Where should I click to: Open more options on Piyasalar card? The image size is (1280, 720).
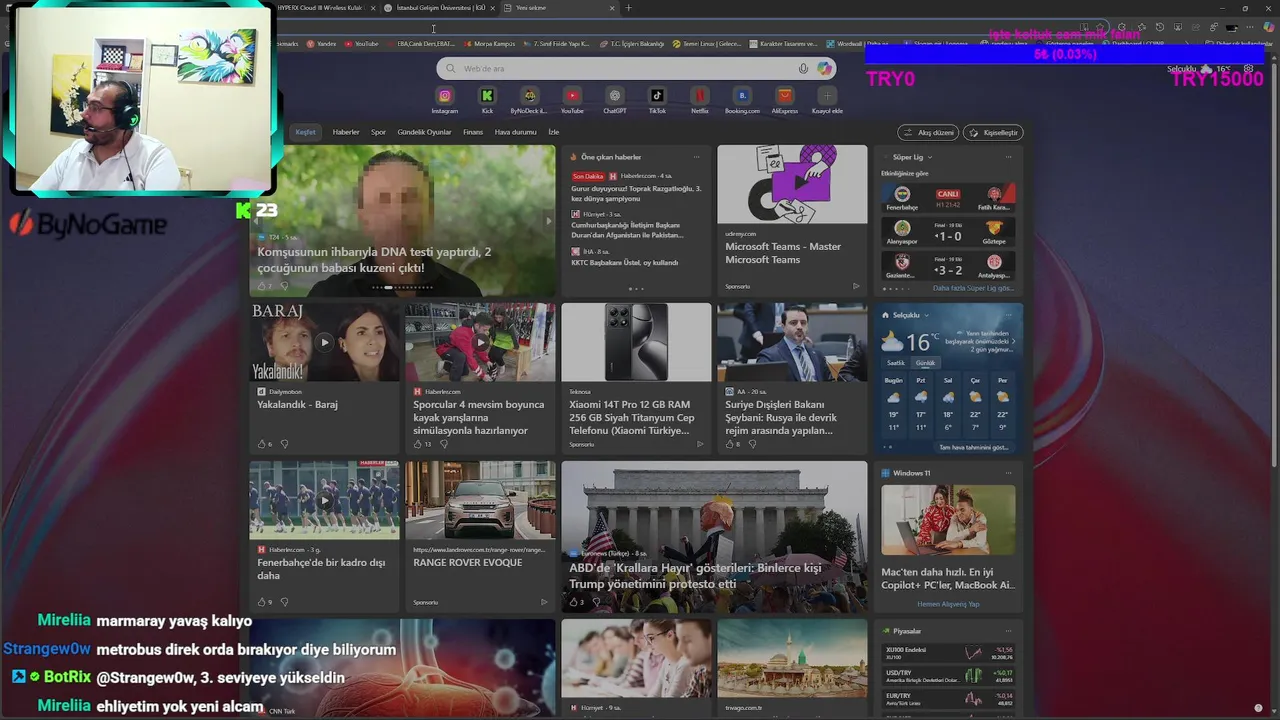click(1008, 631)
